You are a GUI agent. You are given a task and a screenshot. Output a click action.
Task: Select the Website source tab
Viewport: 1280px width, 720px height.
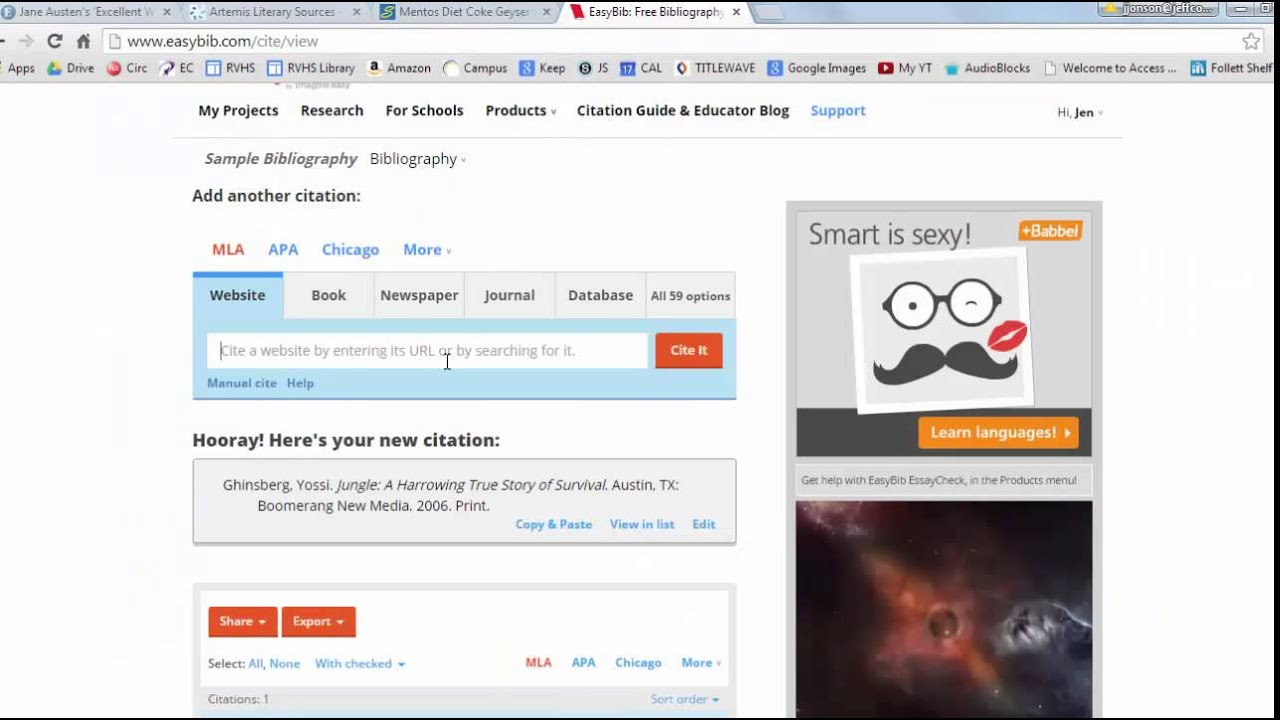click(238, 295)
